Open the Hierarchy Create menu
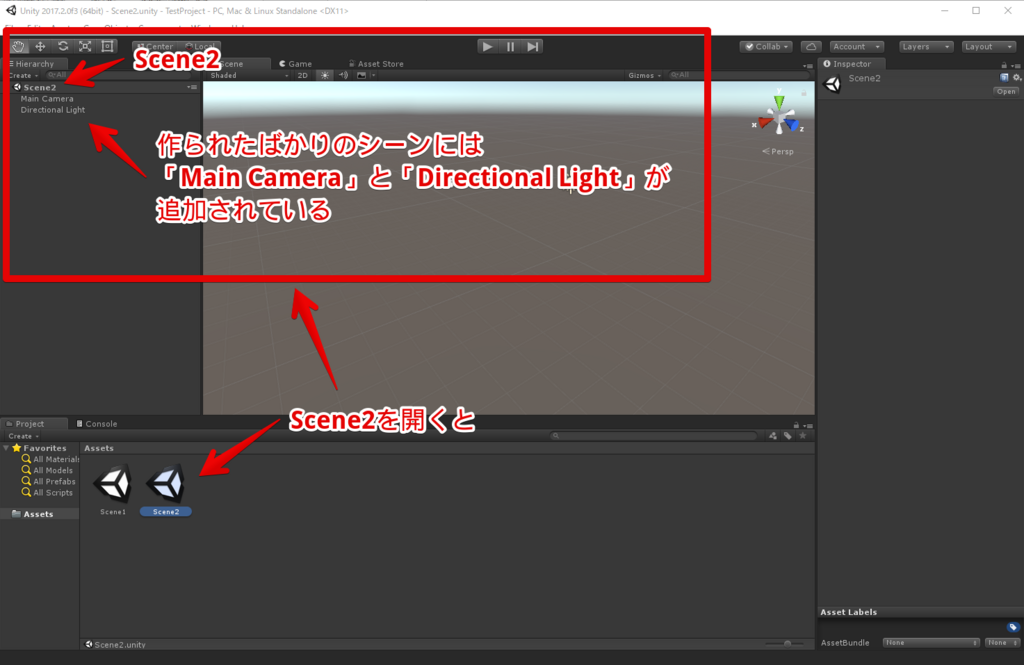The height and width of the screenshot is (665, 1024). point(24,75)
